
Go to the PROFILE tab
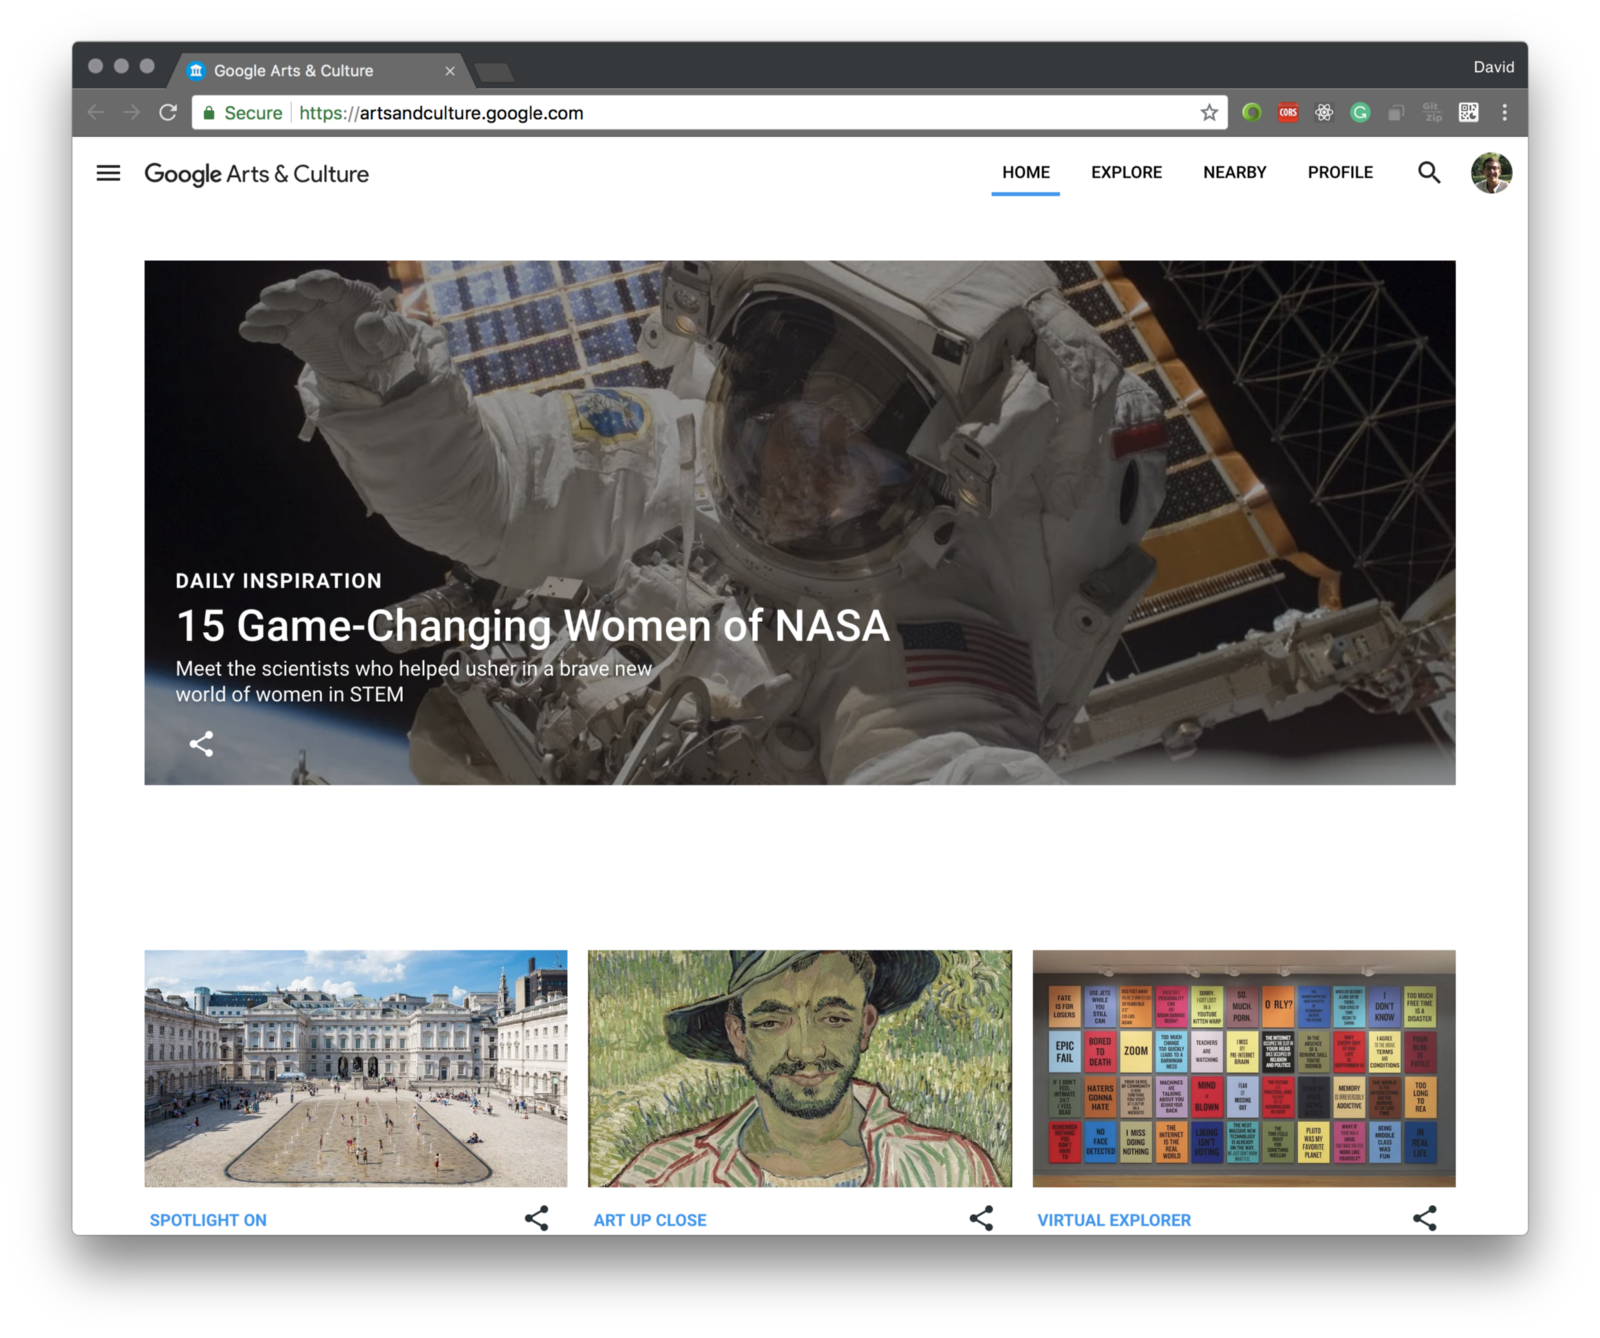tap(1340, 172)
